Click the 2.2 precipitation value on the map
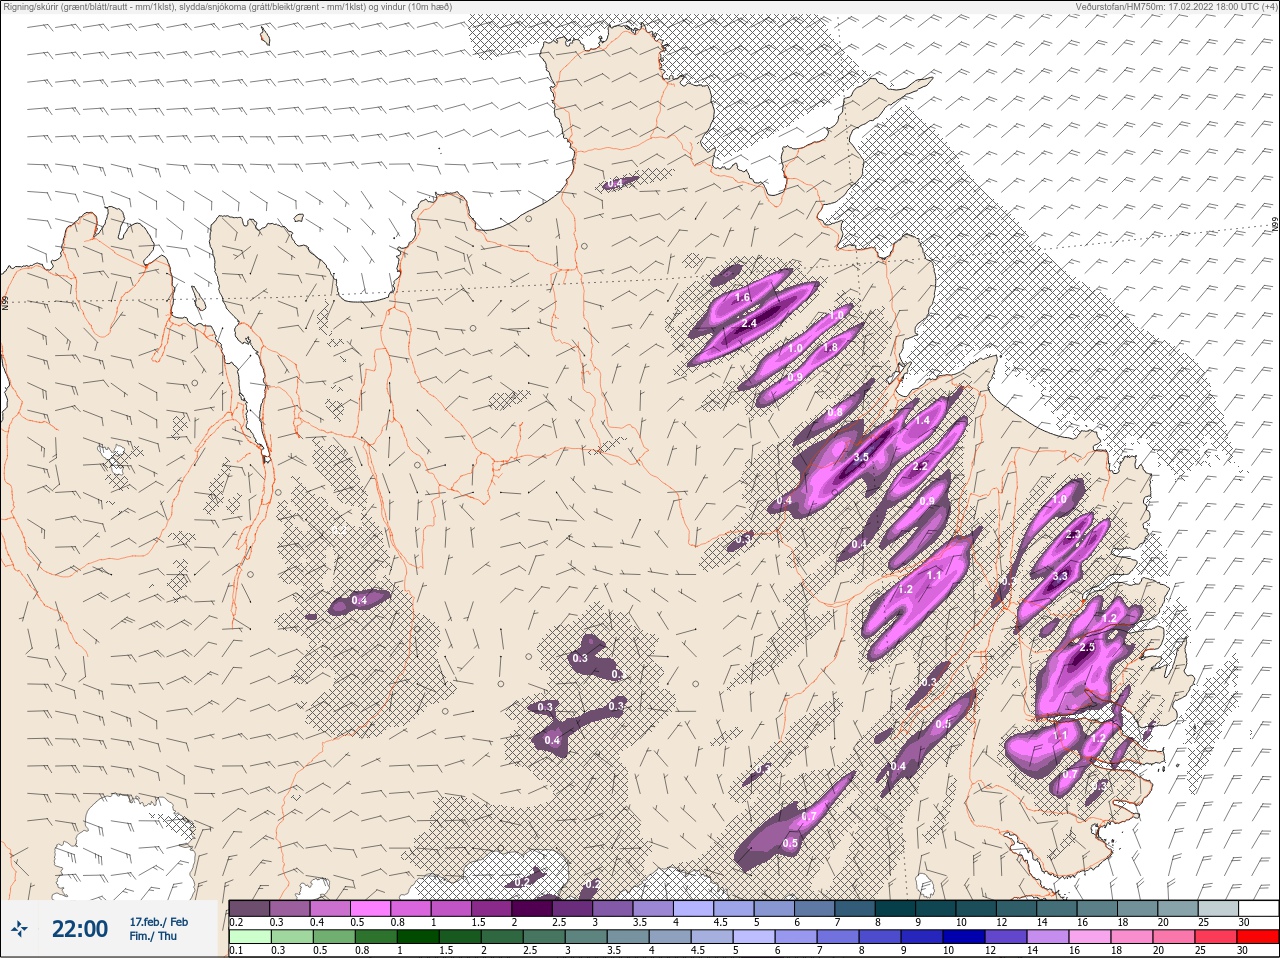Screen dimensions: 1280x958 coord(921,467)
